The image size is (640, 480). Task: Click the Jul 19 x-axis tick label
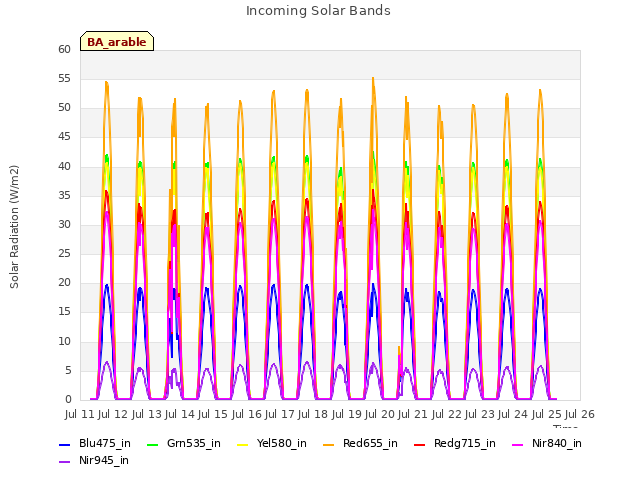[347, 414]
